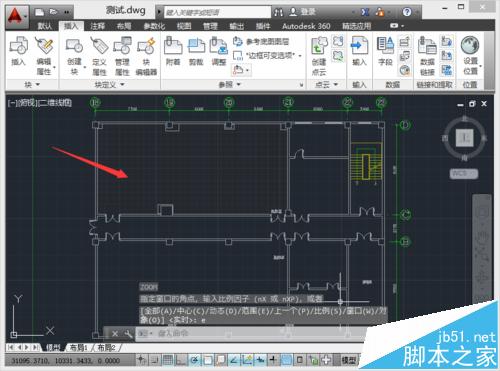The width and height of the screenshot is (500, 371).
Task: Click the [-] viewport controls label
Action: [x=12, y=103]
